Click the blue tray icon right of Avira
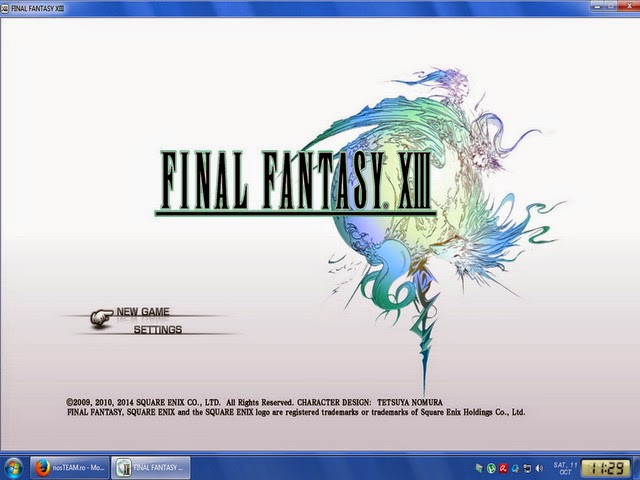This screenshot has width=640, height=480. pos(515,468)
